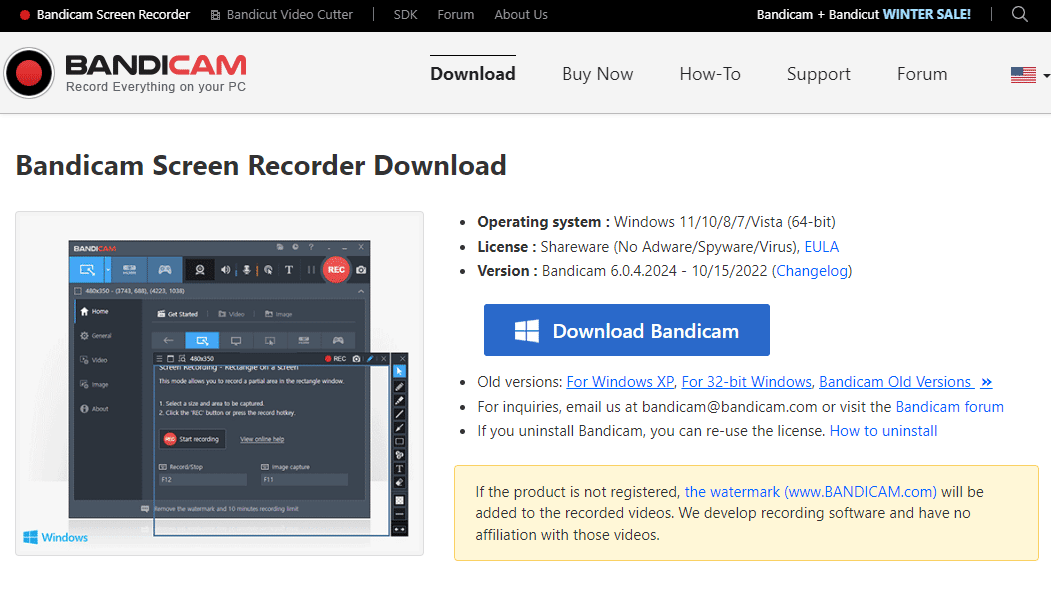The width and height of the screenshot is (1051, 591).
Task: Open the Buy Now navigation item
Action: (597, 74)
